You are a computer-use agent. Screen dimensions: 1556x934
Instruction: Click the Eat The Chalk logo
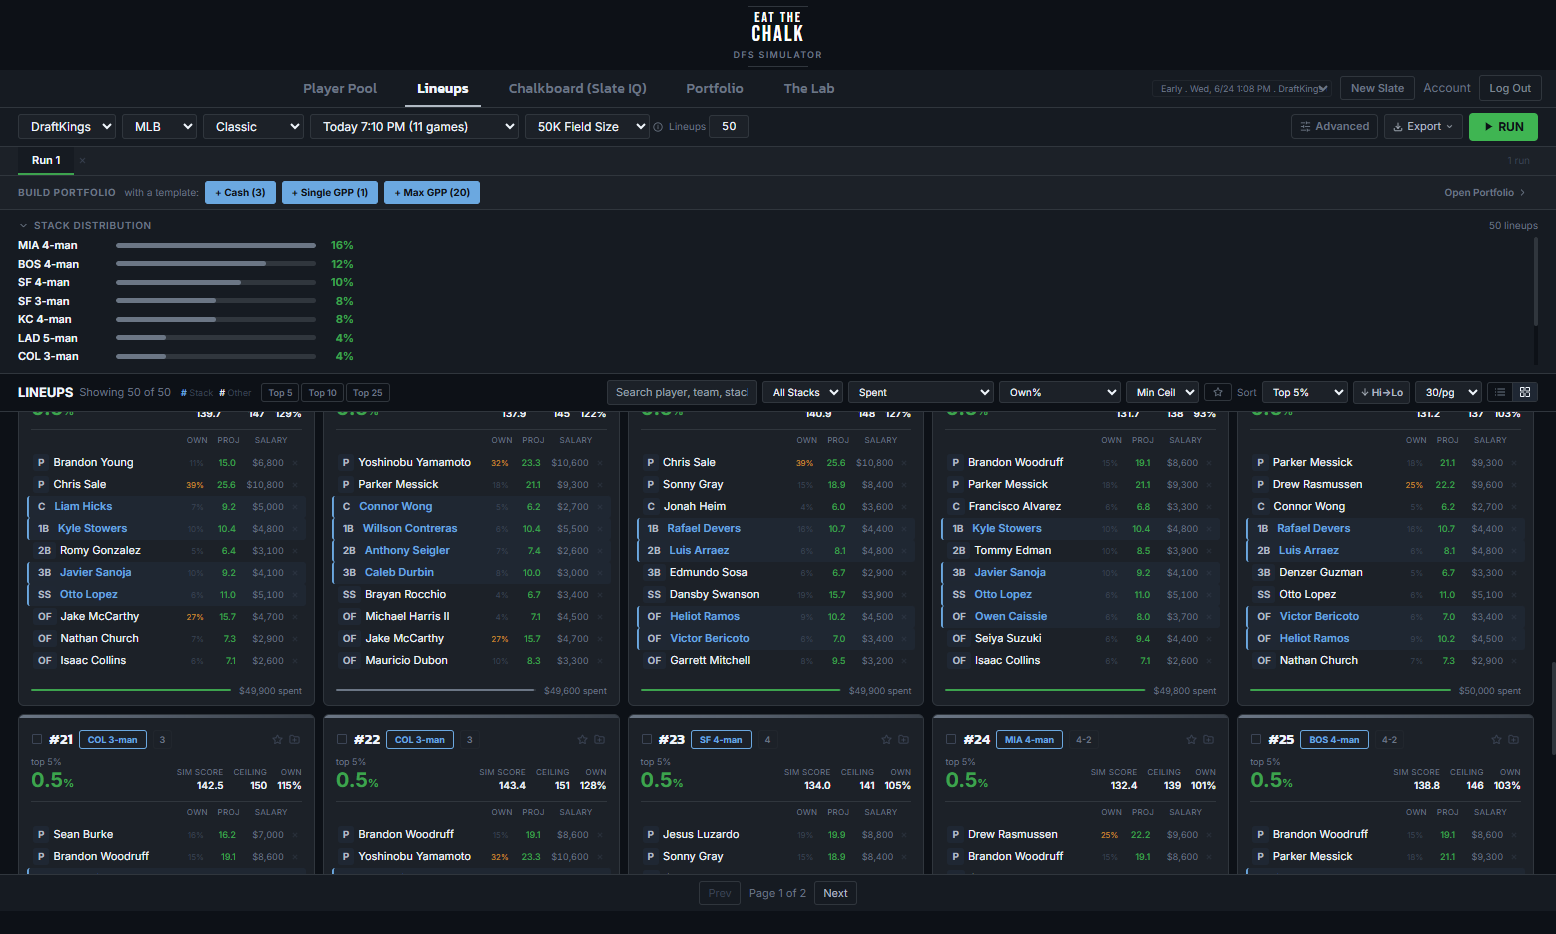coord(778,35)
